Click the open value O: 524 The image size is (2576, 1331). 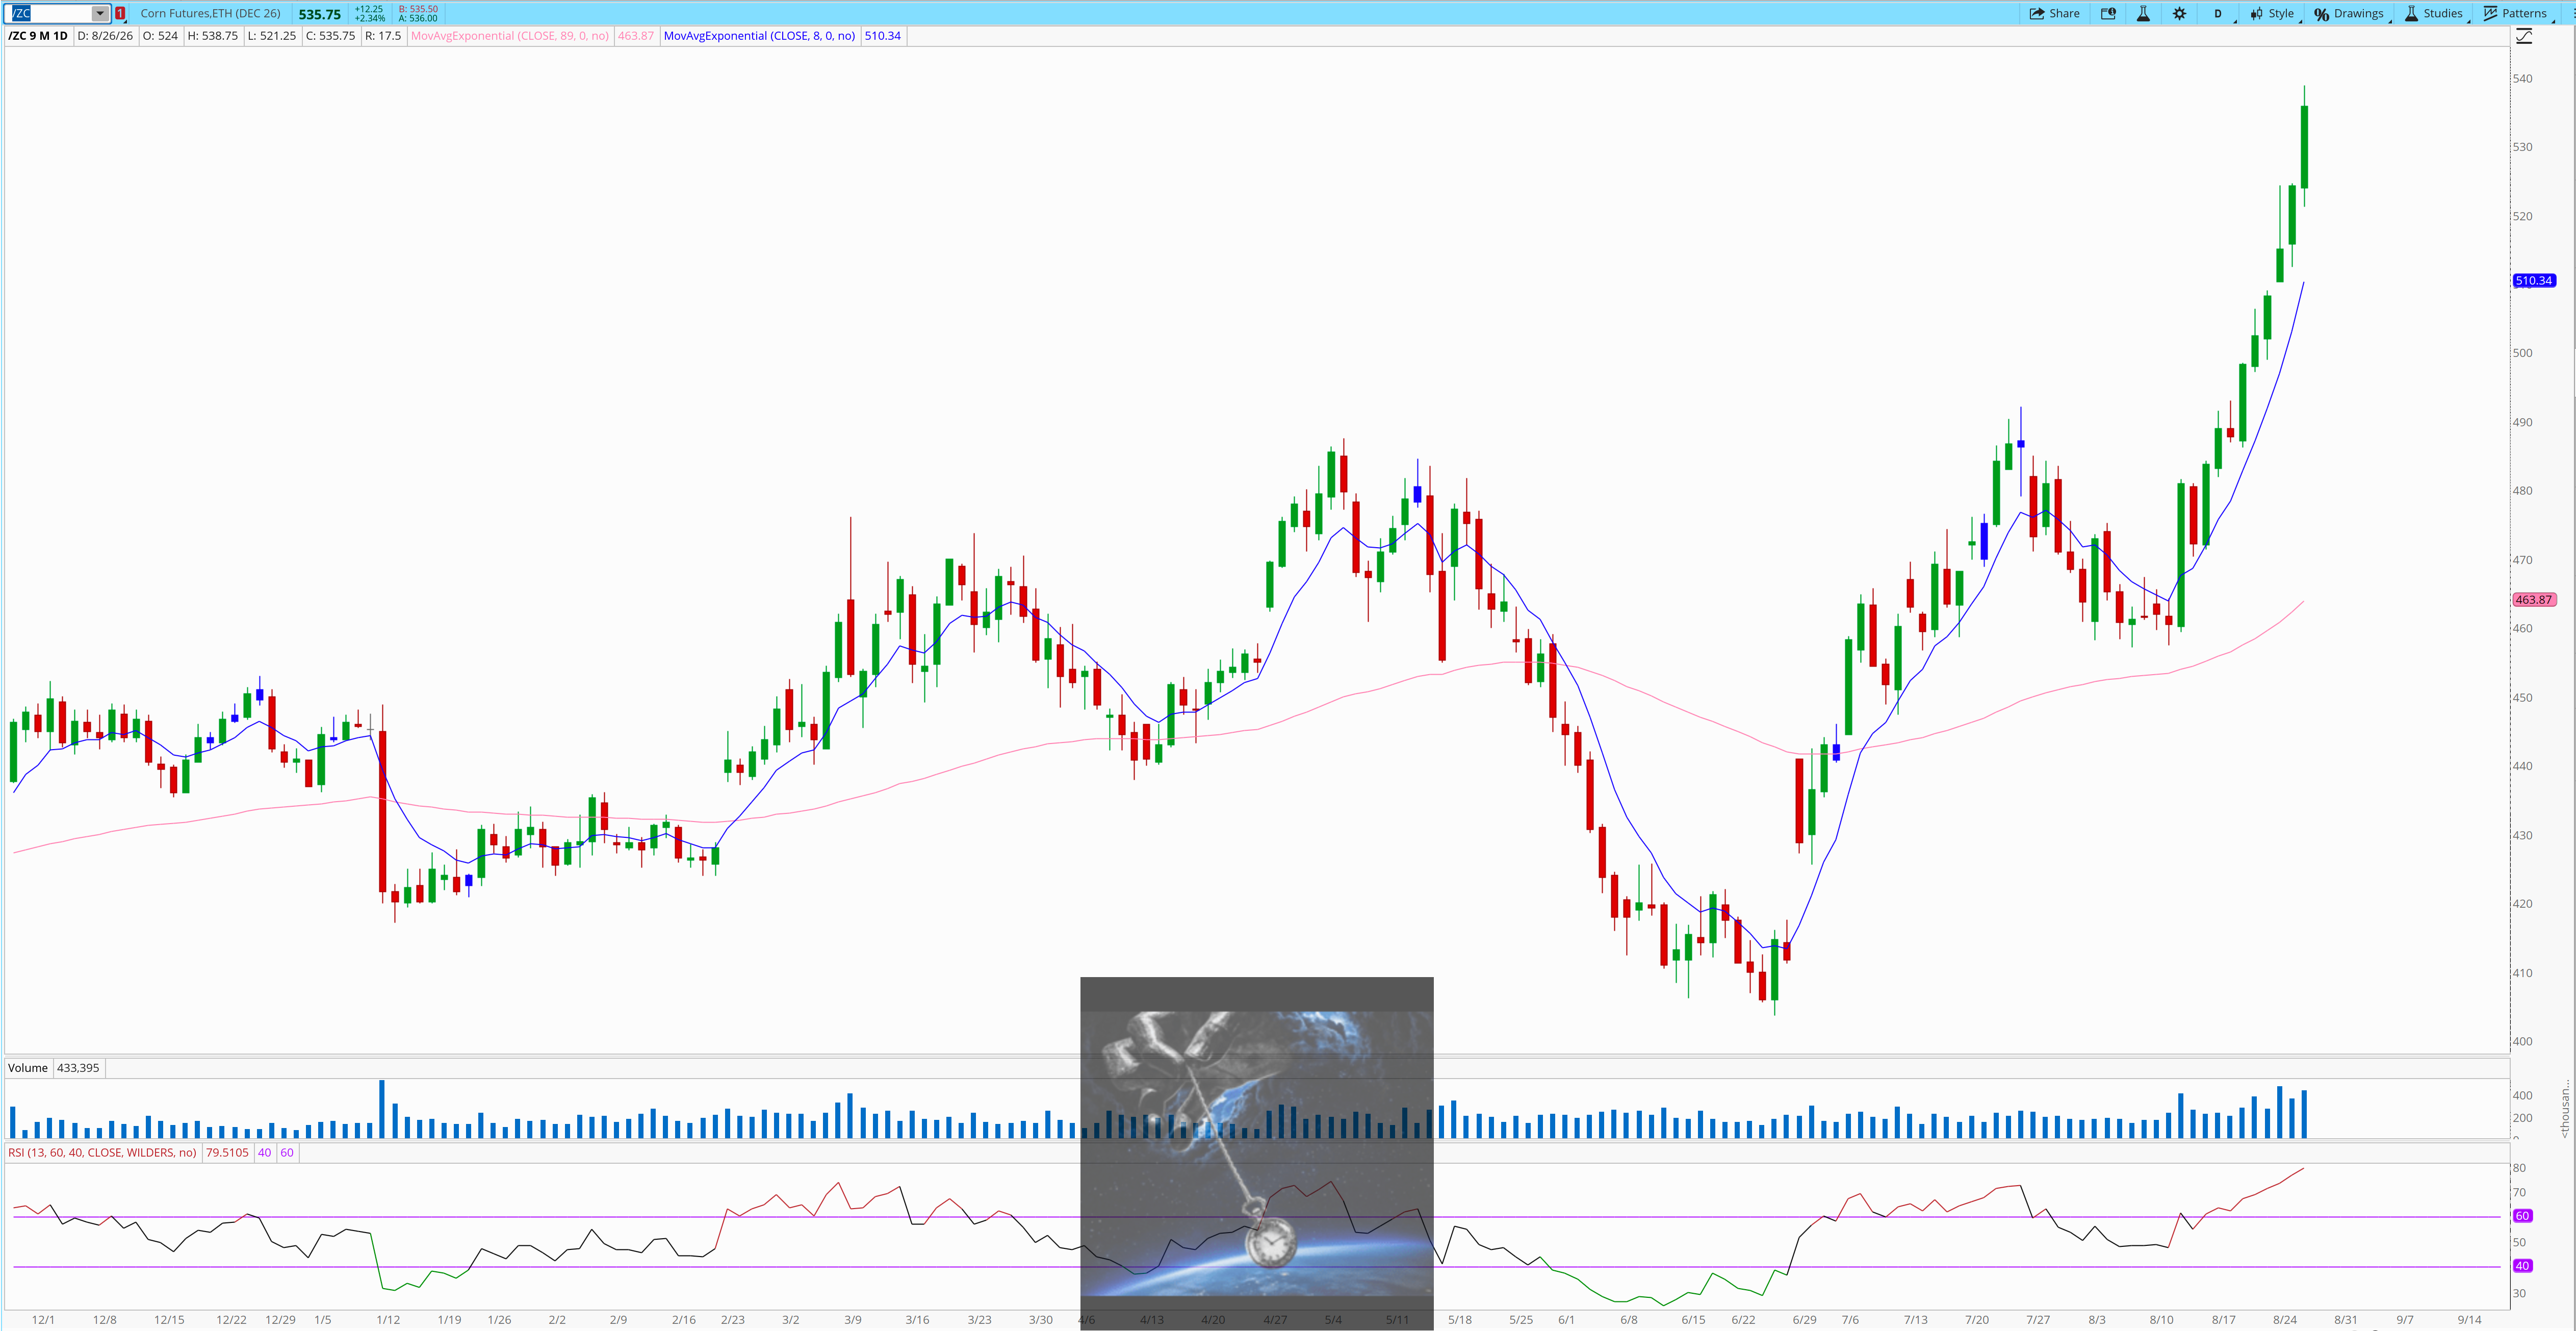tap(160, 36)
